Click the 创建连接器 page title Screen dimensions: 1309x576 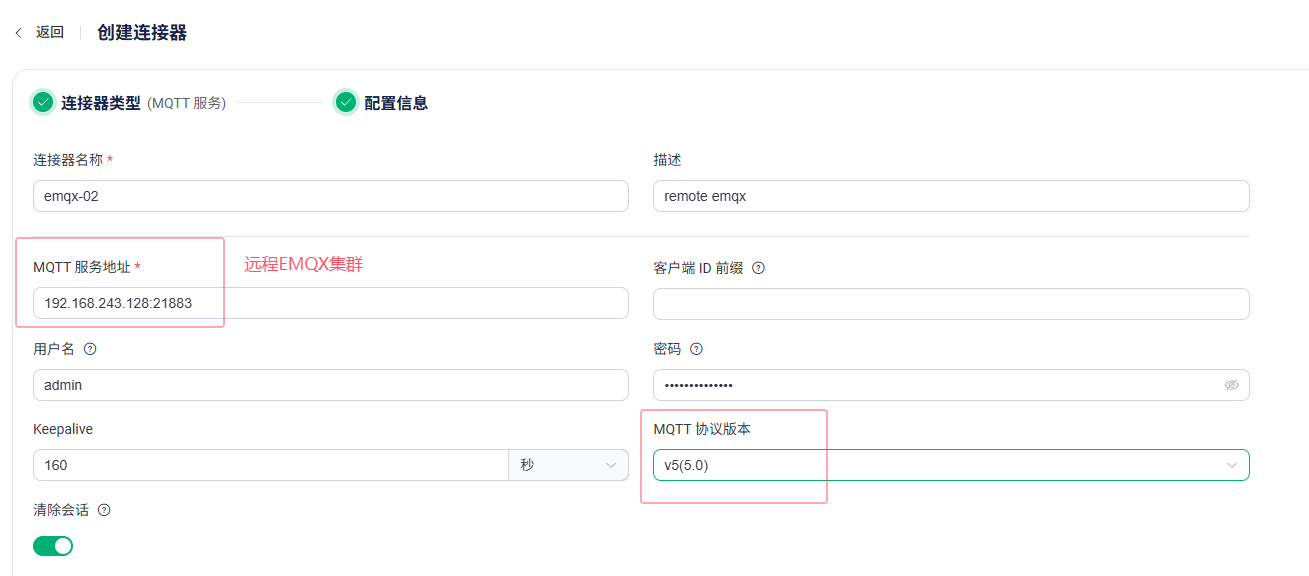142,33
